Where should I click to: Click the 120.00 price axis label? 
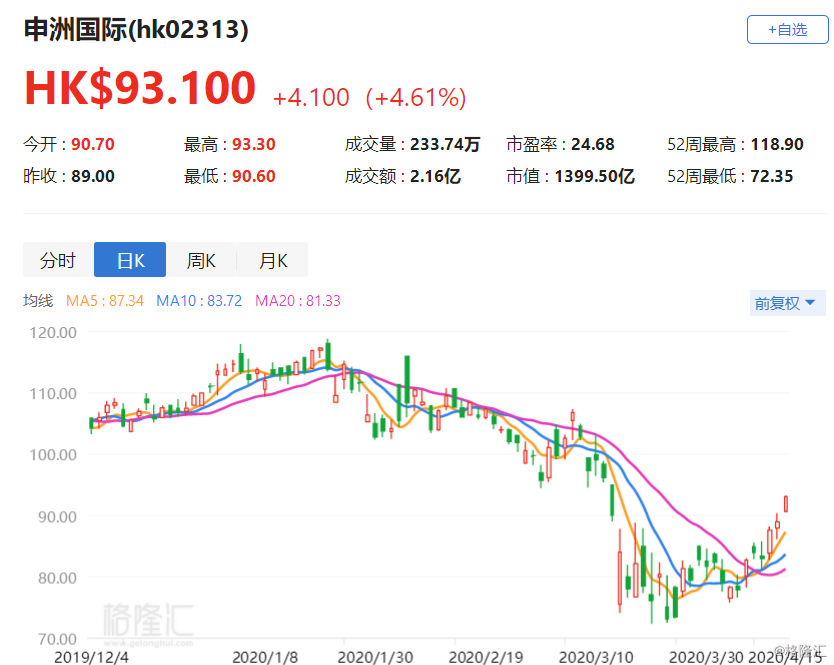click(x=53, y=332)
